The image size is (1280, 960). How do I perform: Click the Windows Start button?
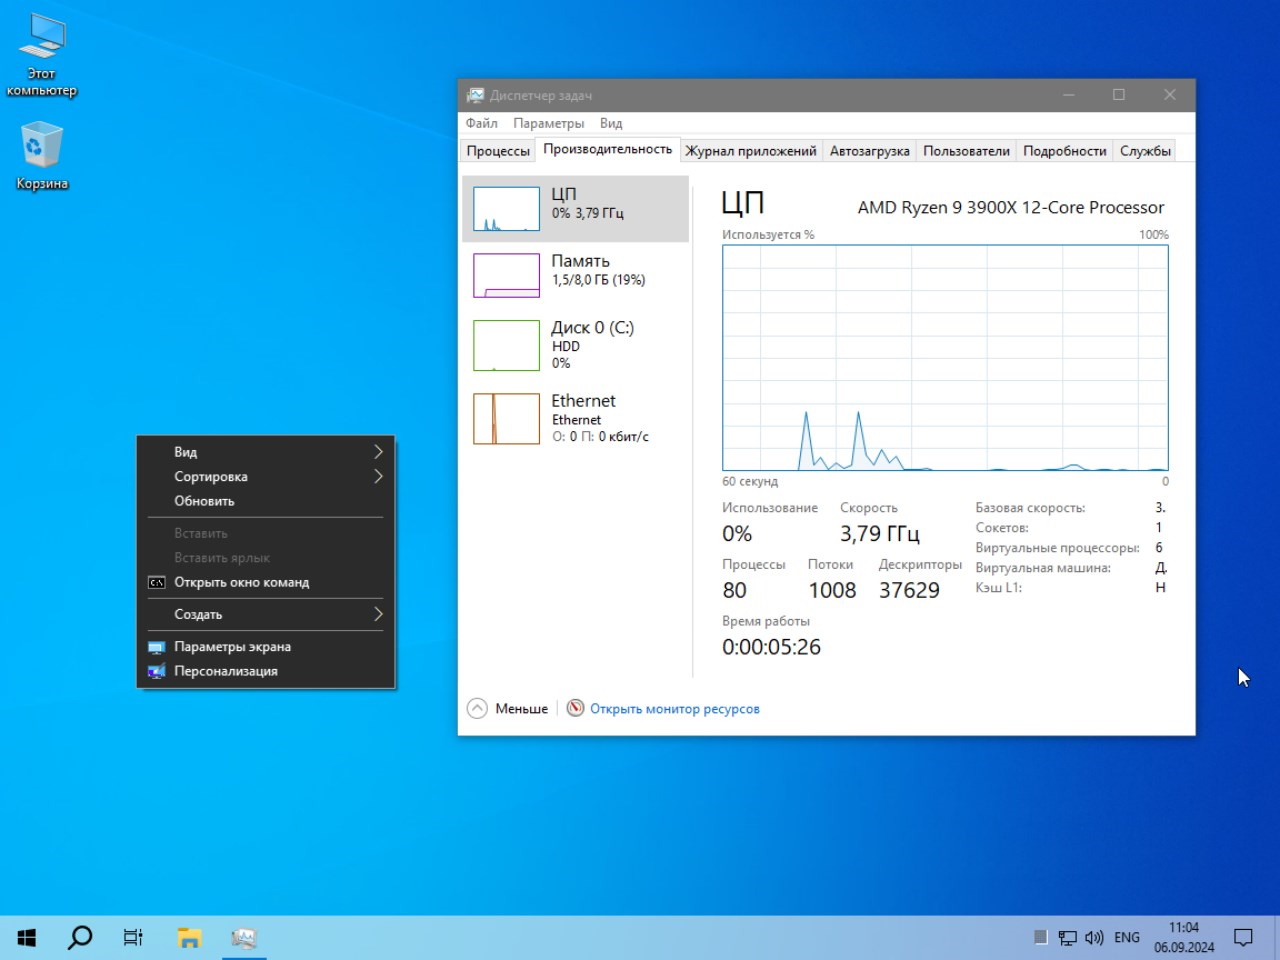(27, 937)
